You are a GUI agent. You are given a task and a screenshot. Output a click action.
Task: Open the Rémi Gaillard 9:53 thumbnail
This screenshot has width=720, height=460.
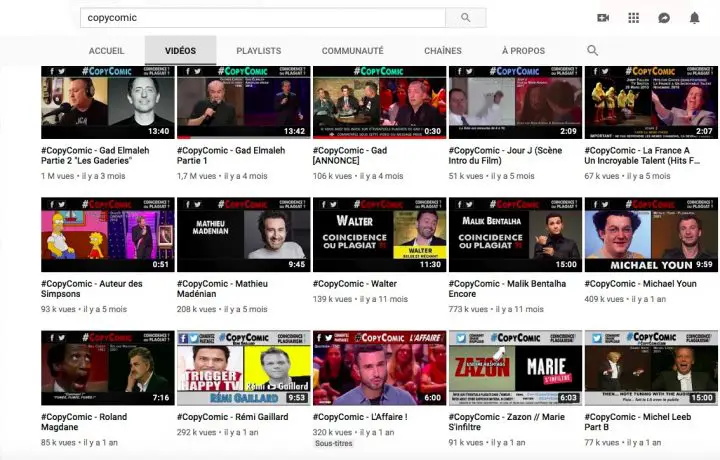point(244,368)
